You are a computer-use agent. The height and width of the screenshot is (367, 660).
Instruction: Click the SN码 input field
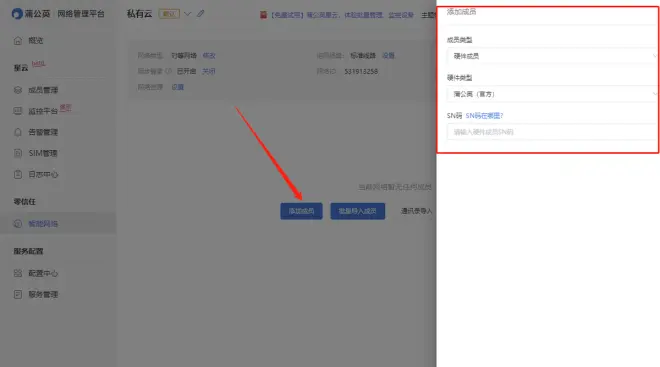click(x=552, y=132)
